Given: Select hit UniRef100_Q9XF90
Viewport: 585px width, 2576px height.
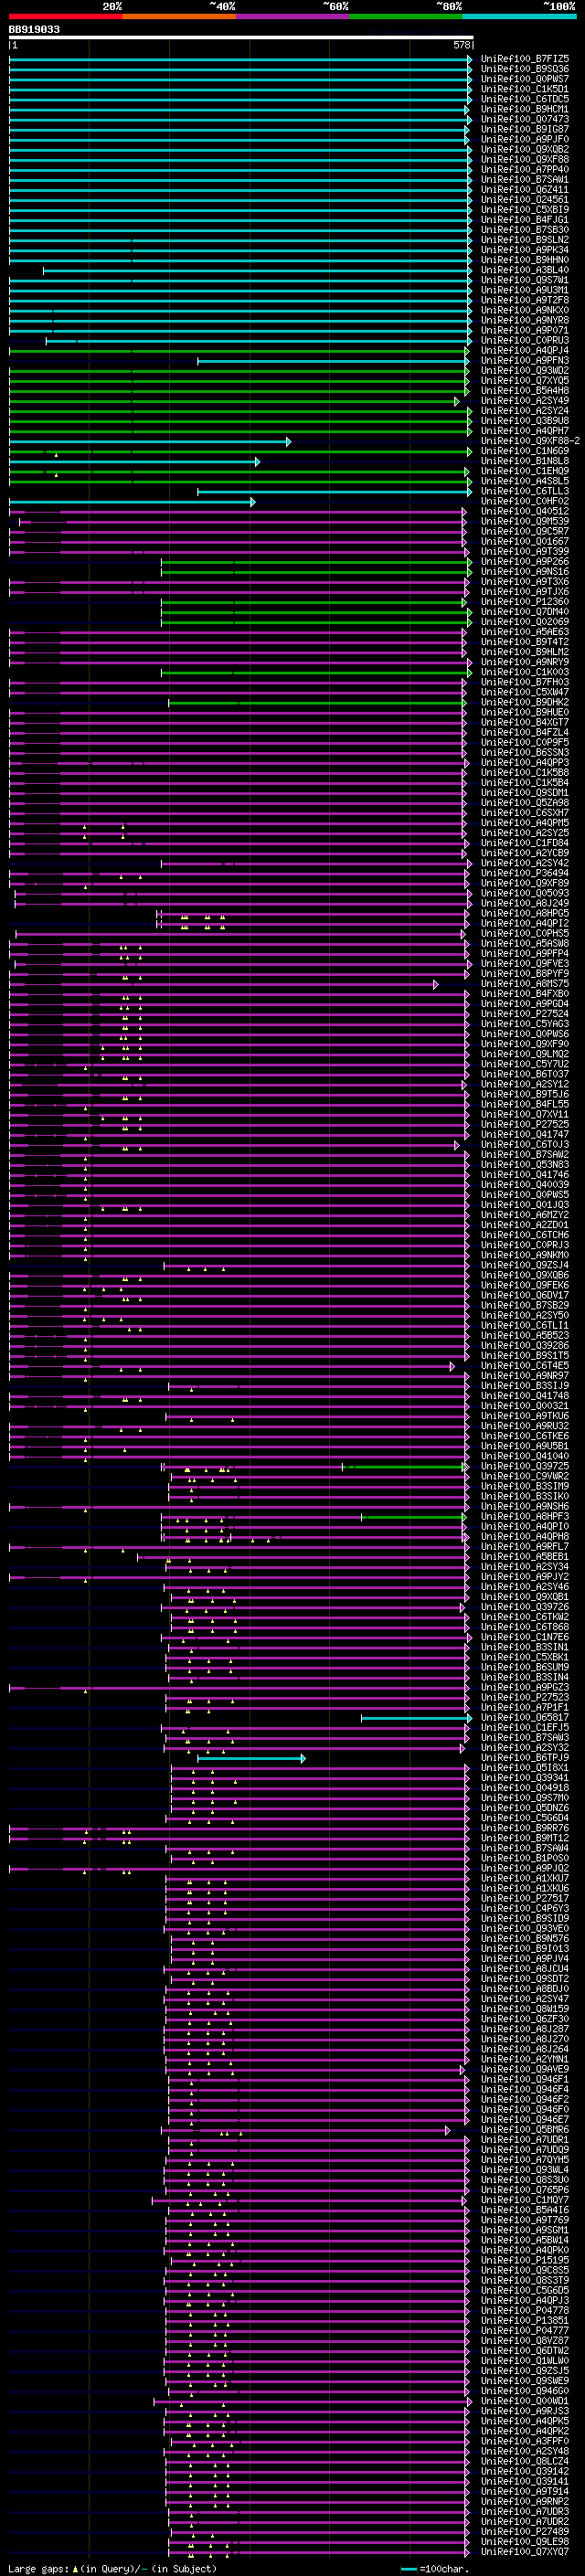Looking at the screenshot, I should click(524, 1044).
